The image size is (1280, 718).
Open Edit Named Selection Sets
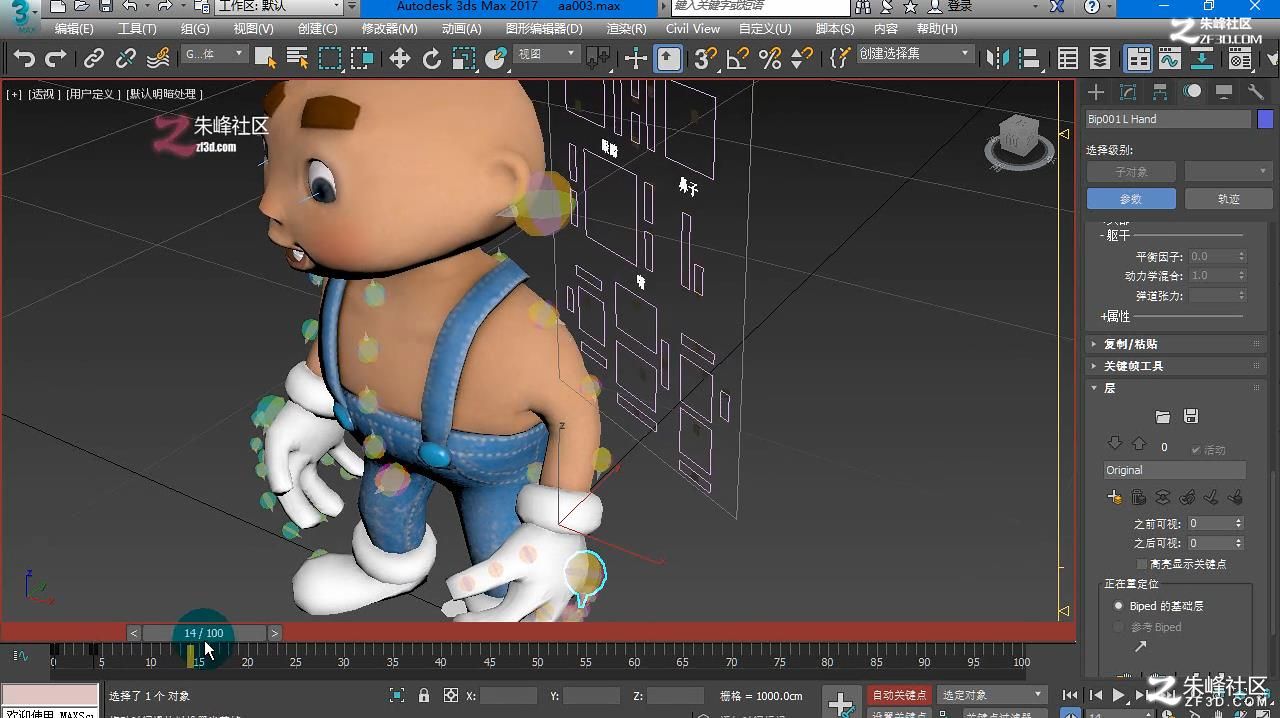[x=841, y=59]
